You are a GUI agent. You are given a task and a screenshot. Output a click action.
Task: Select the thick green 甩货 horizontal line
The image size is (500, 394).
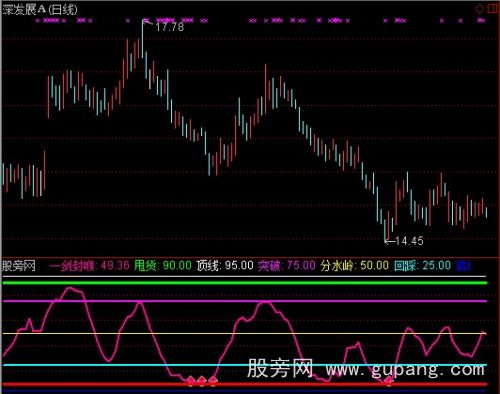[x=245, y=283]
